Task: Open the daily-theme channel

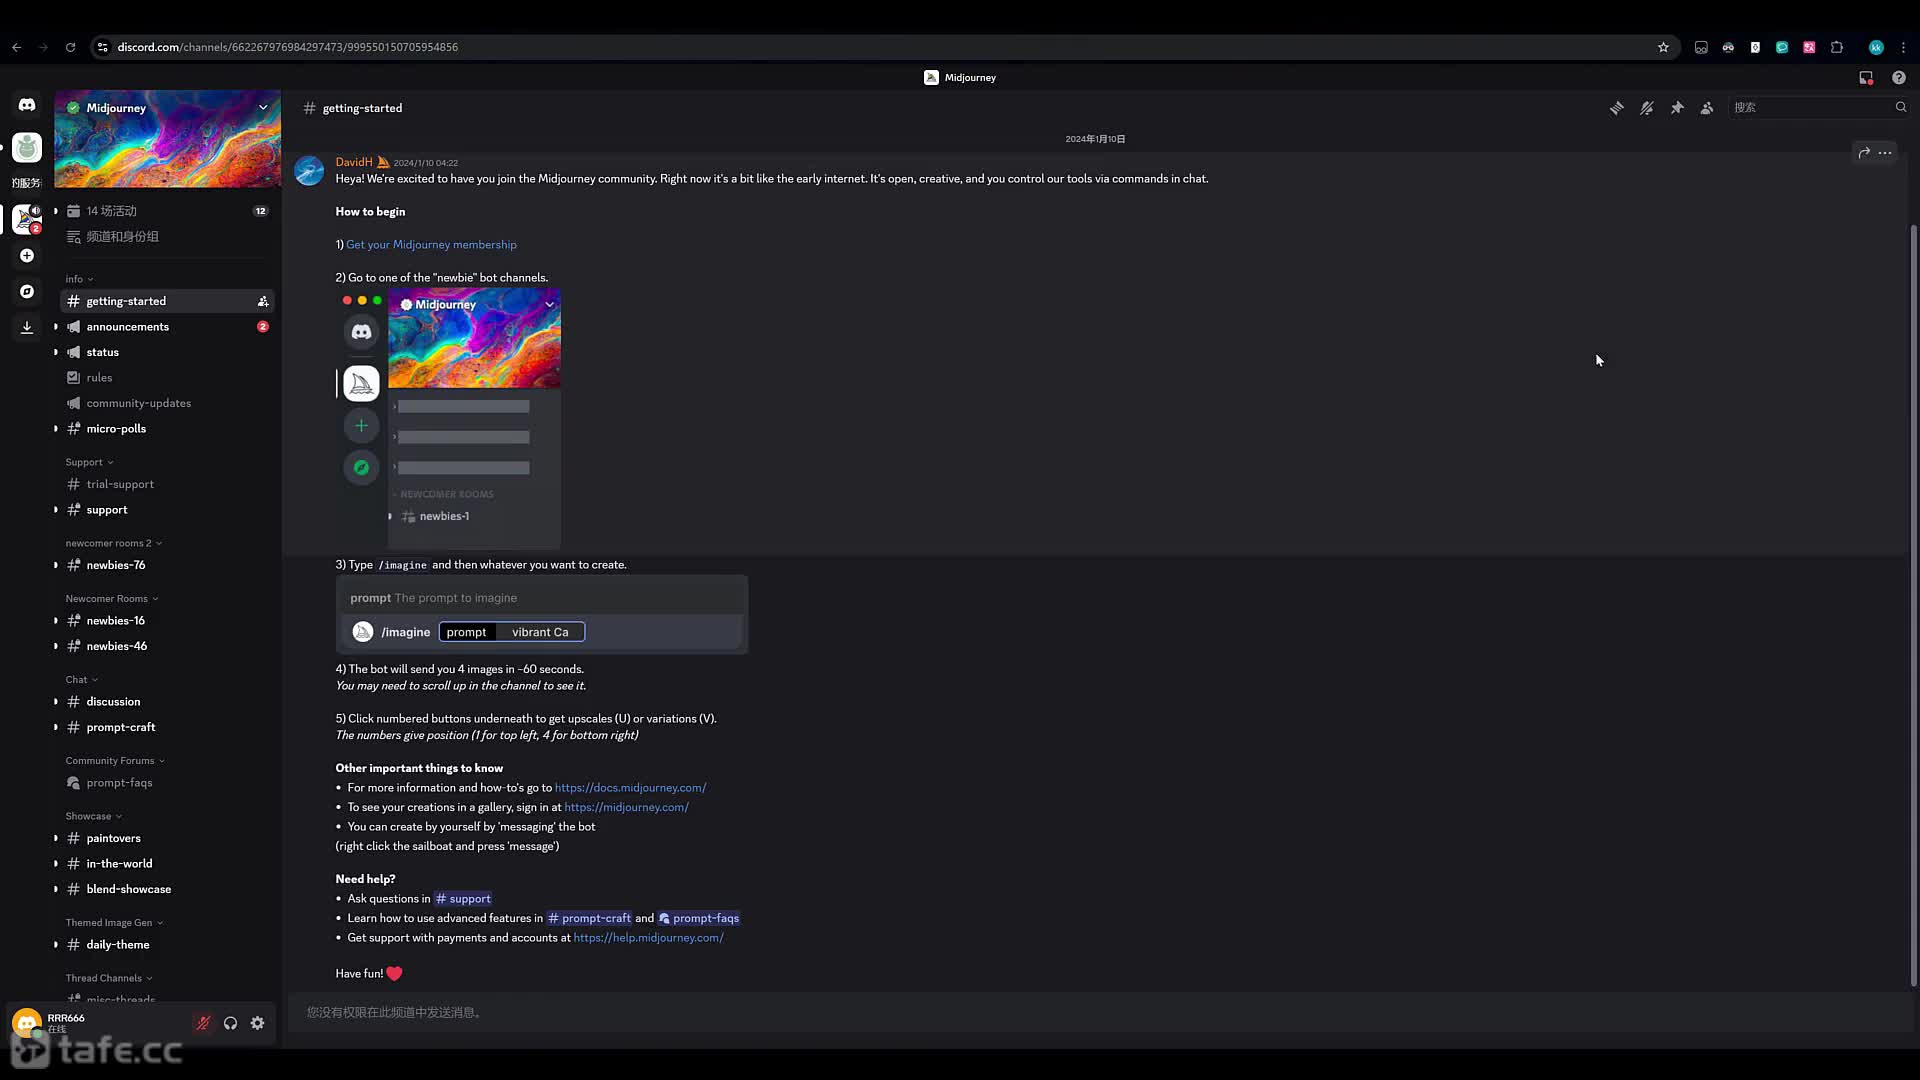Action: pyautogui.click(x=166, y=945)
